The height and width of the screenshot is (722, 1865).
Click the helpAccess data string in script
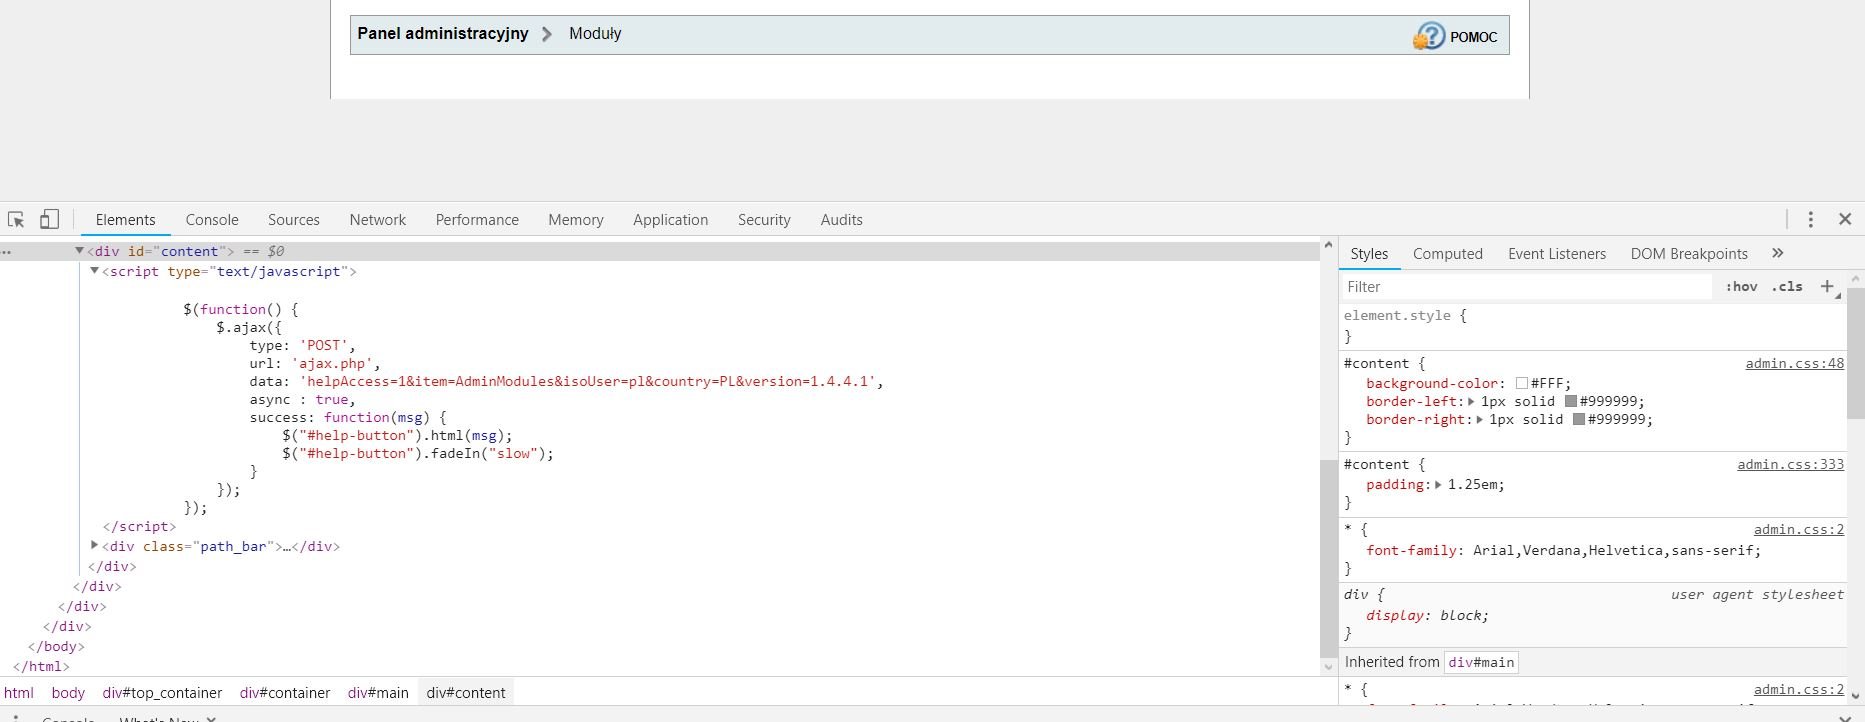point(588,382)
